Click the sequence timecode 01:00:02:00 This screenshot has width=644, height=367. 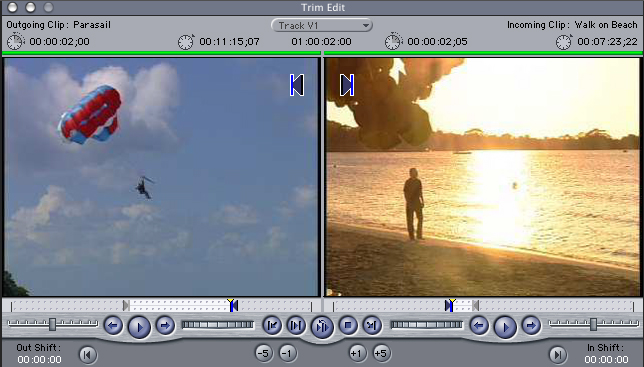coord(322,41)
